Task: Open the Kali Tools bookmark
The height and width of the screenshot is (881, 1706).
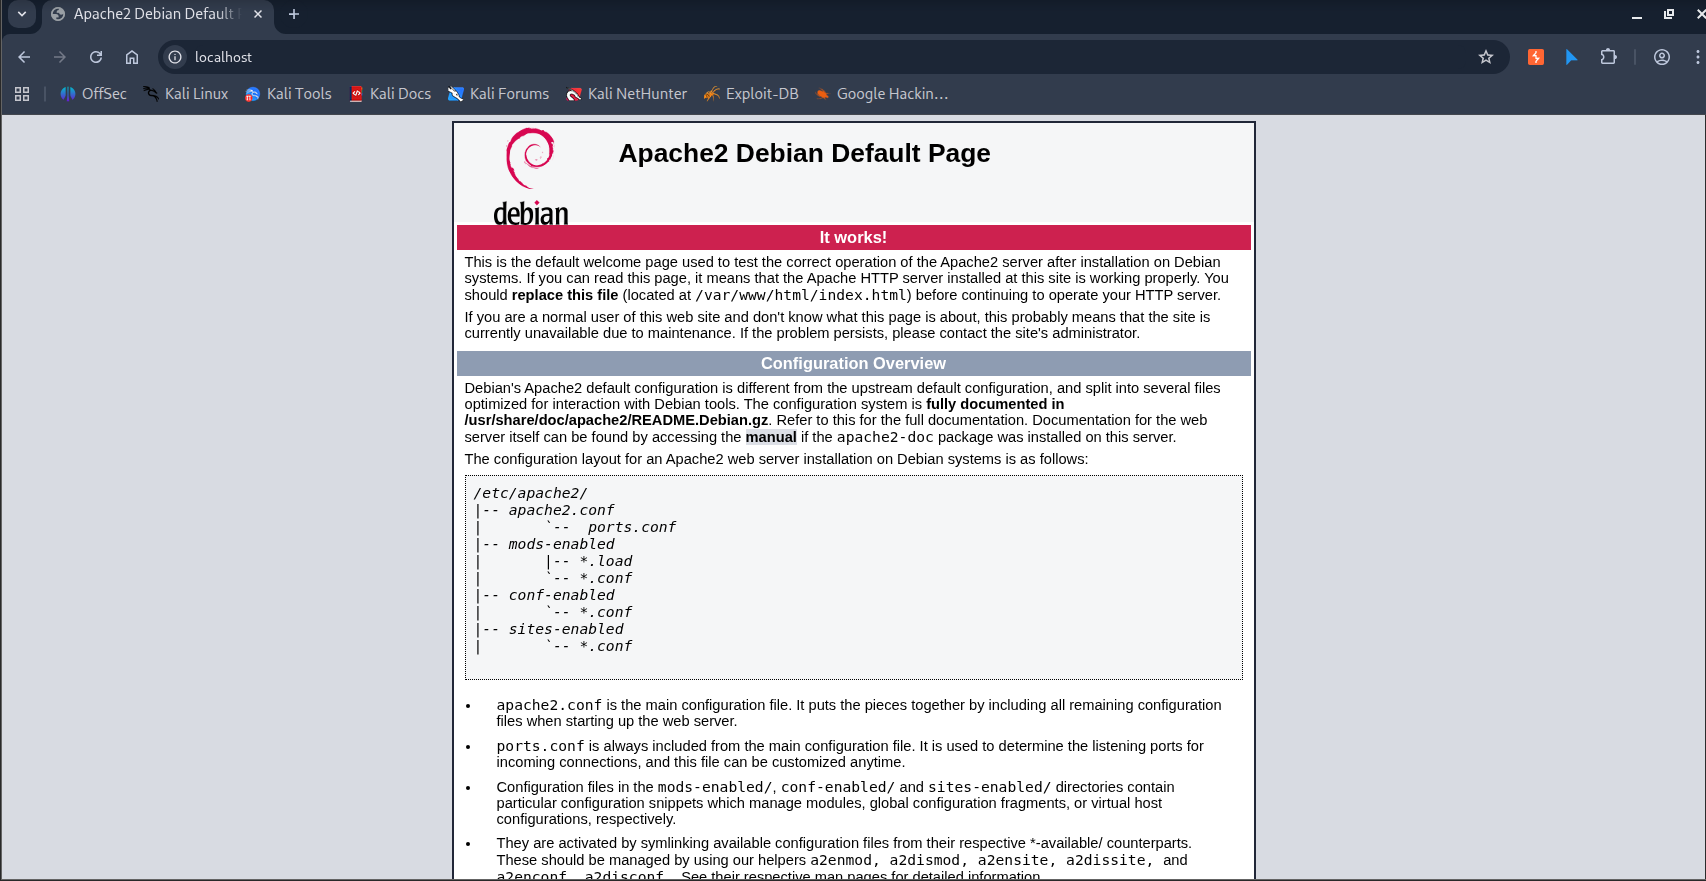Action: coord(288,94)
